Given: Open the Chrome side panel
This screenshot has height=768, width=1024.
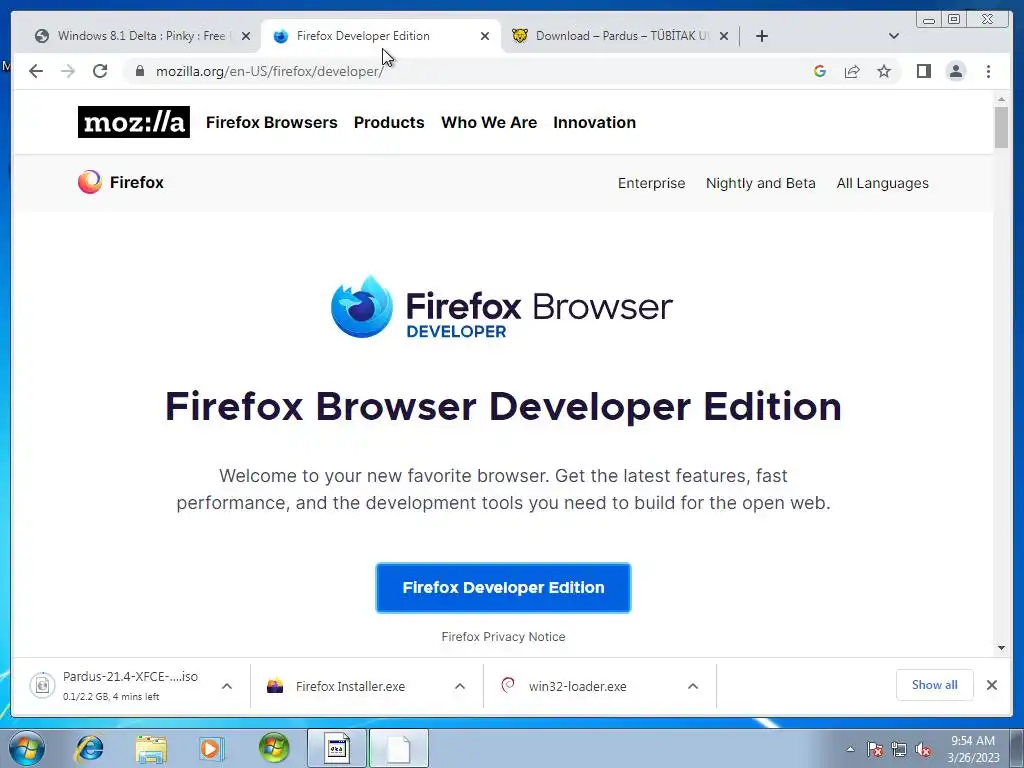Looking at the screenshot, I should [x=923, y=71].
